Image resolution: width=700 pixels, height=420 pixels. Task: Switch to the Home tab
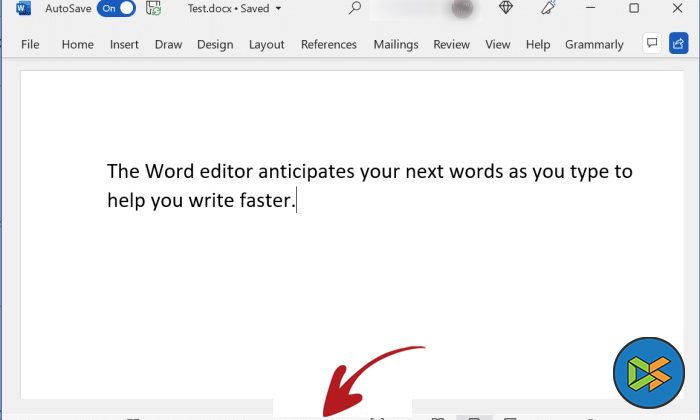(x=78, y=44)
